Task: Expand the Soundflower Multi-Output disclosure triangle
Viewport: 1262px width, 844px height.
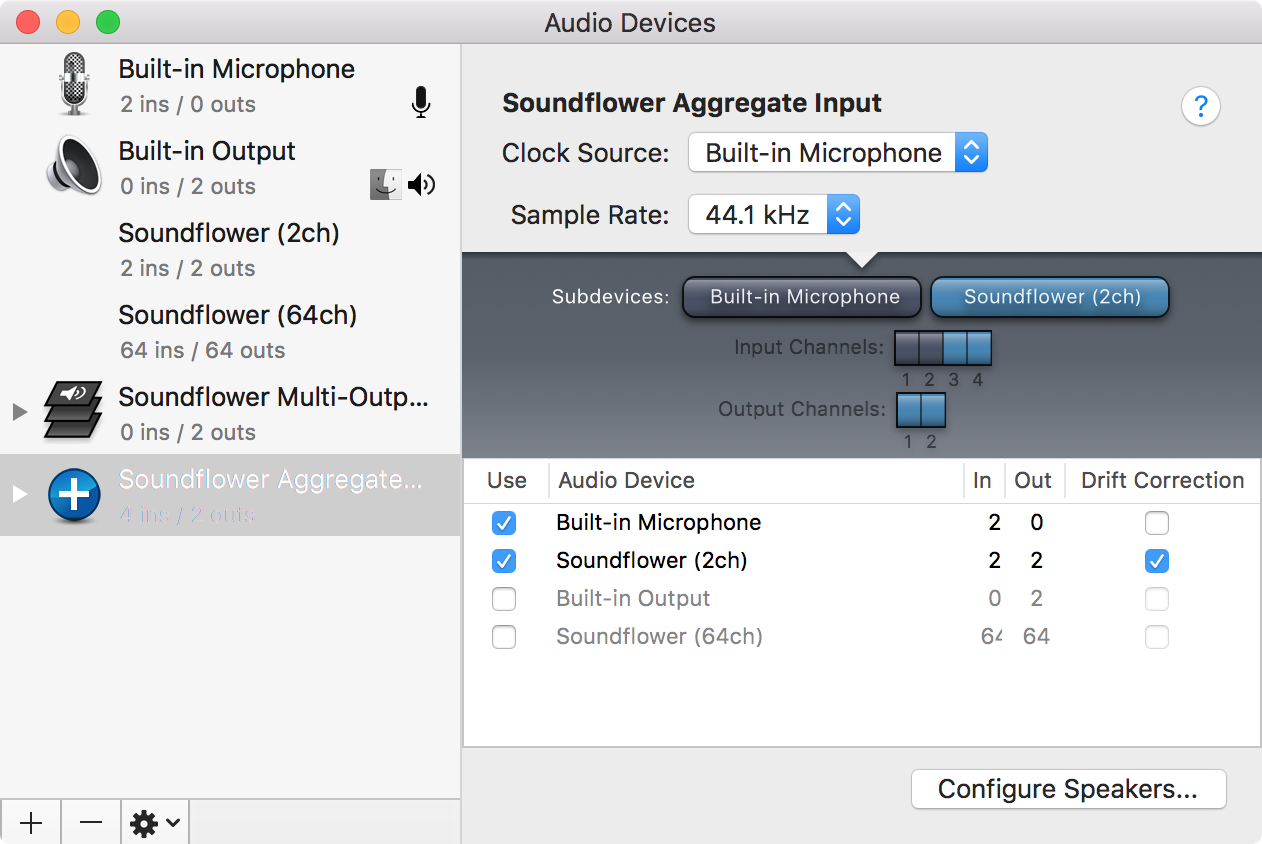Action: coord(18,411)
